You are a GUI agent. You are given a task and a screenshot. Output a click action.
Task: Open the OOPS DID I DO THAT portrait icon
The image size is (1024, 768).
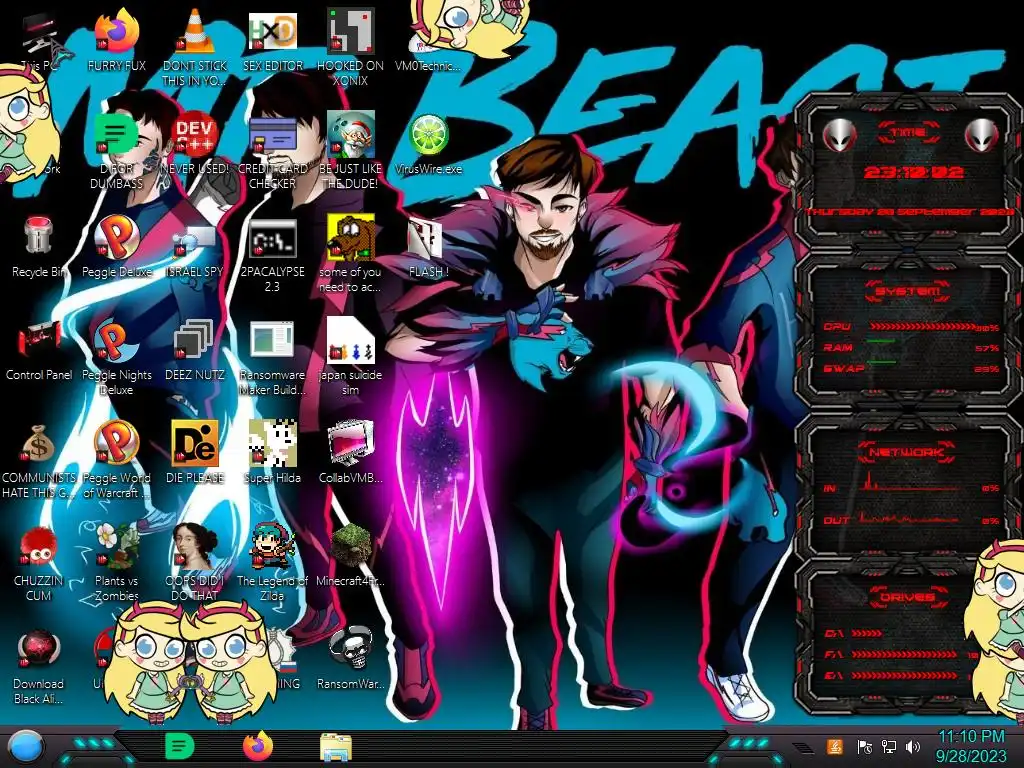[x=195, y=546]
